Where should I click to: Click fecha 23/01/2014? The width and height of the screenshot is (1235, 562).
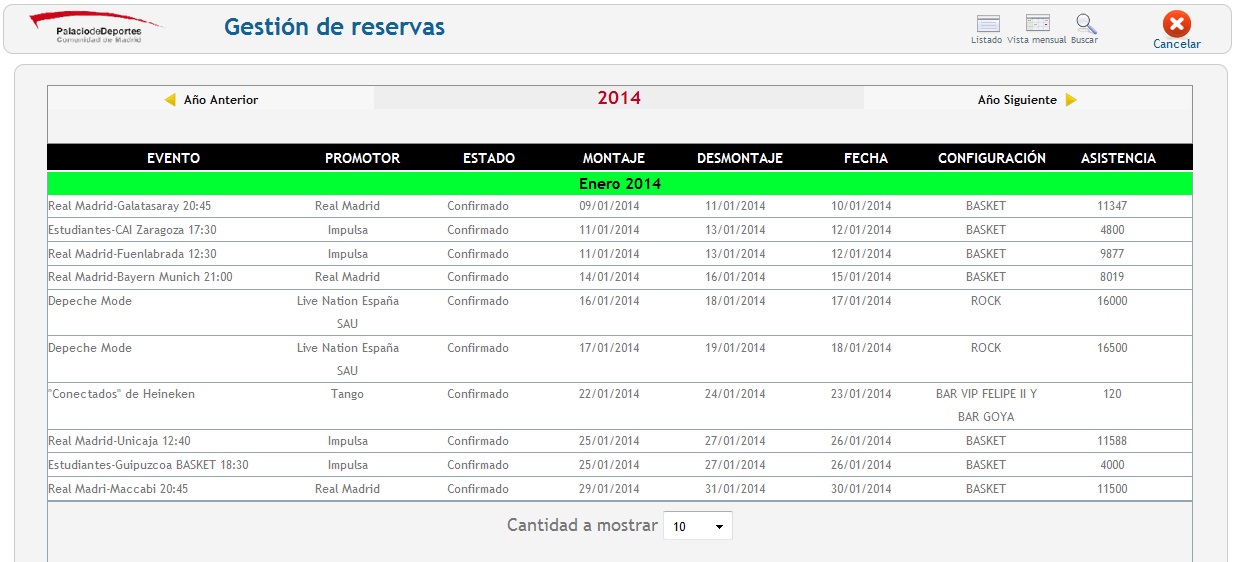coord(861,394)
